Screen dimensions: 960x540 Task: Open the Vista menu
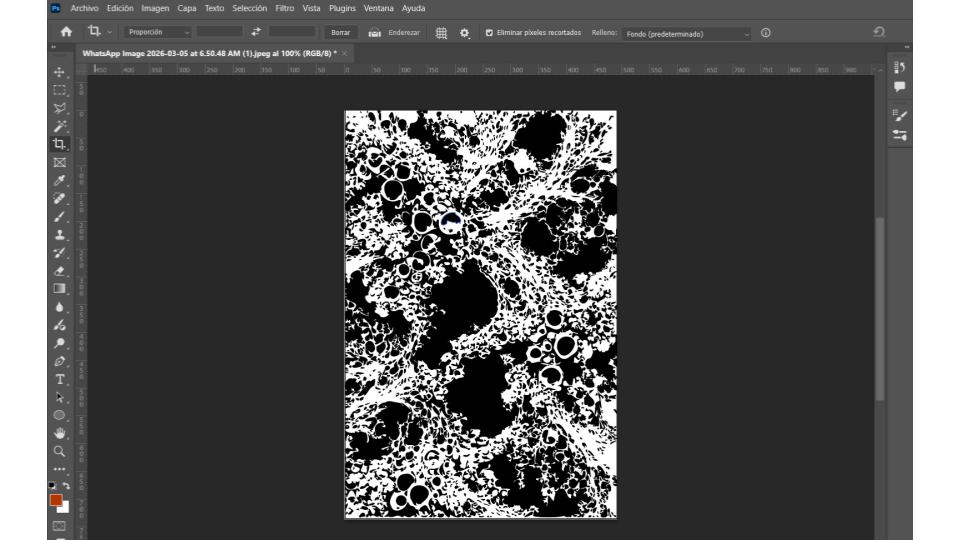(311, 9)
